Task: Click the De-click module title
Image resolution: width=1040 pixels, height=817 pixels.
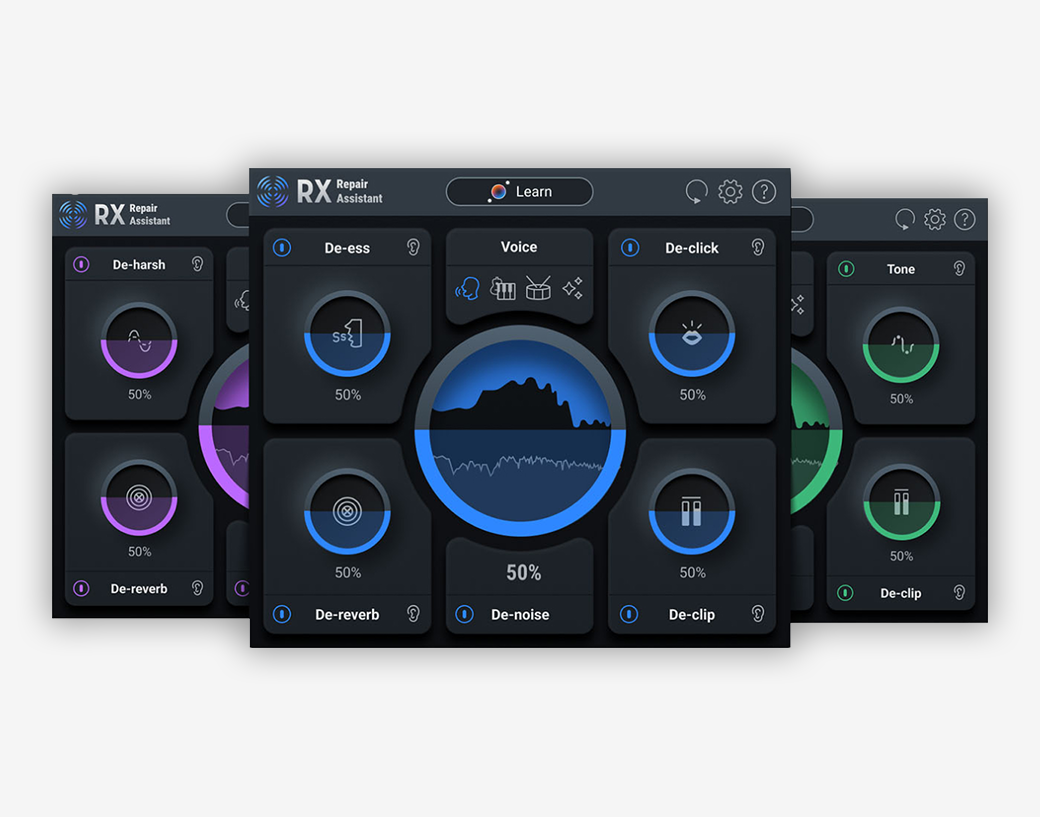Action: click(692, 248)
